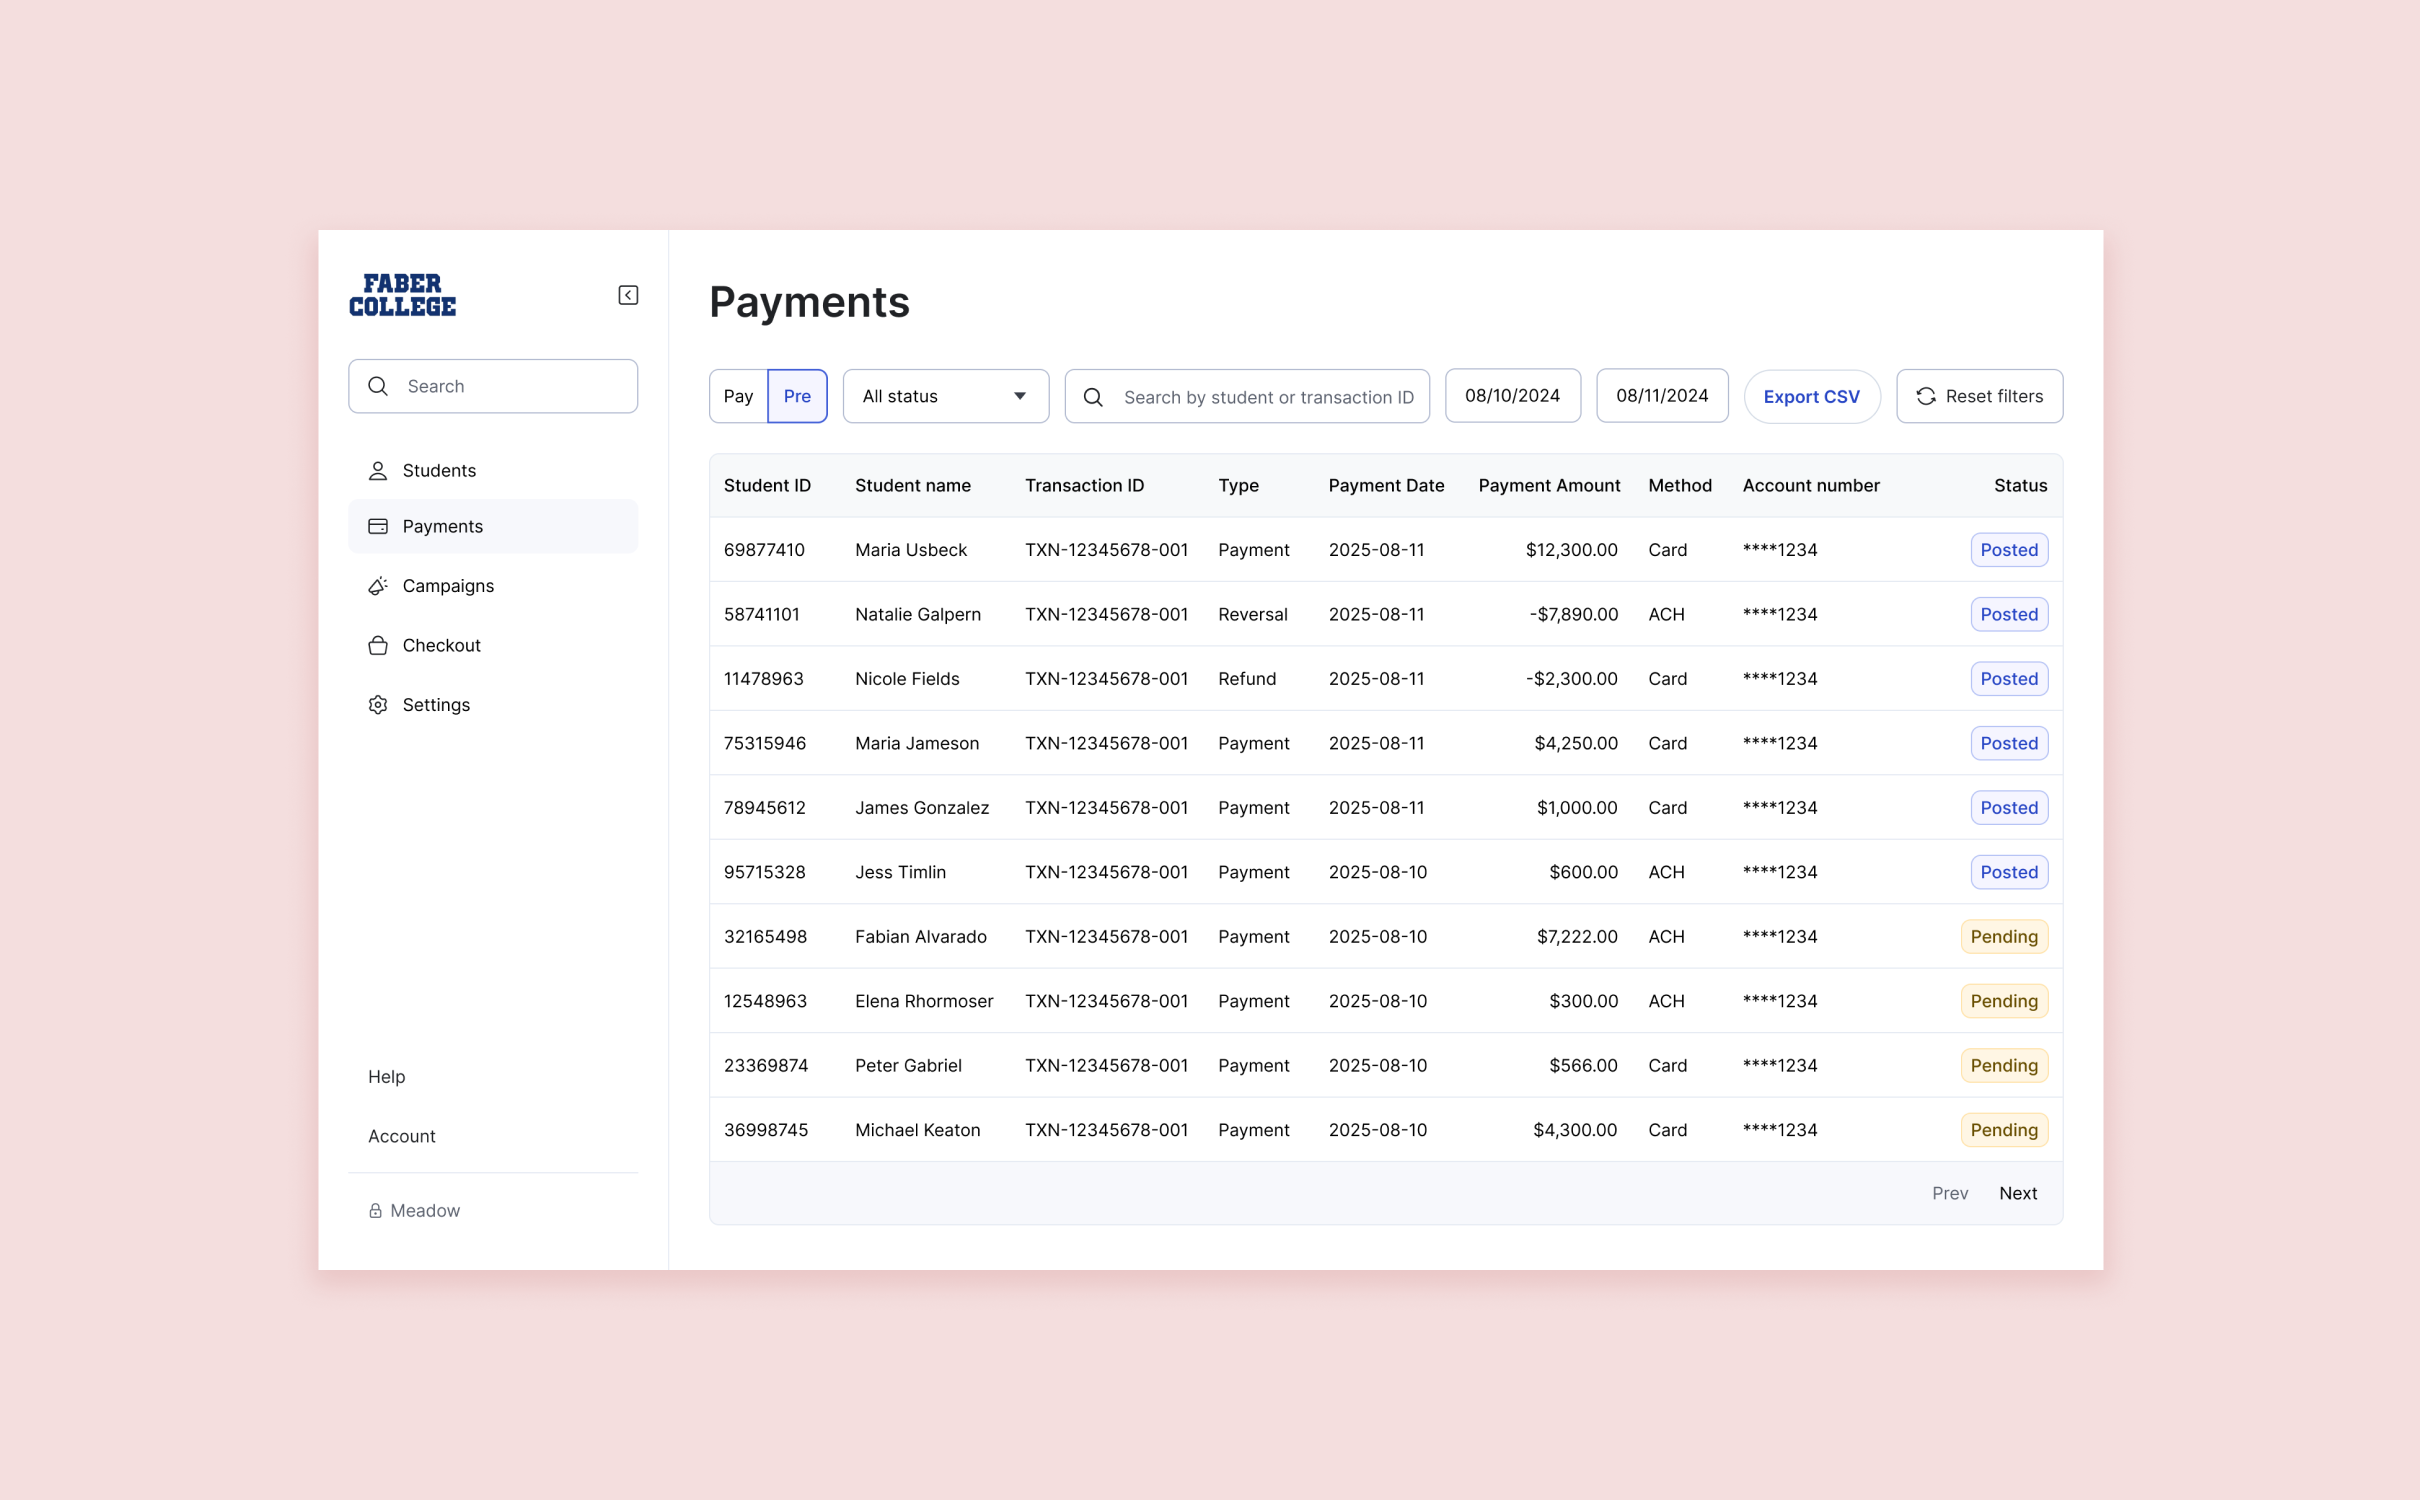Click the Checkout shopping bag icon
The width and height of the screenshot is (2420, 1500).
coord(378,646)
